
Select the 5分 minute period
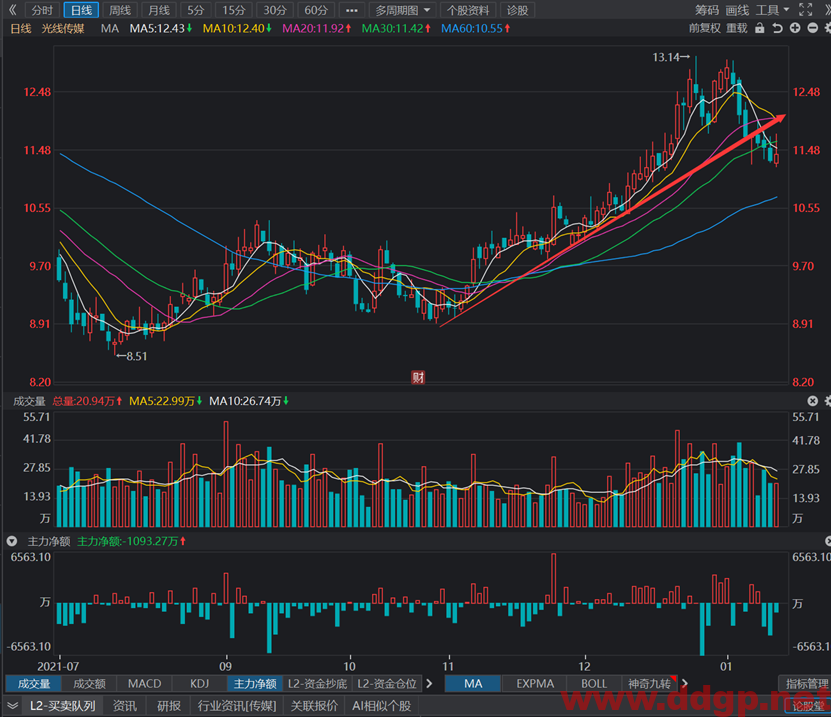(196, 10)
